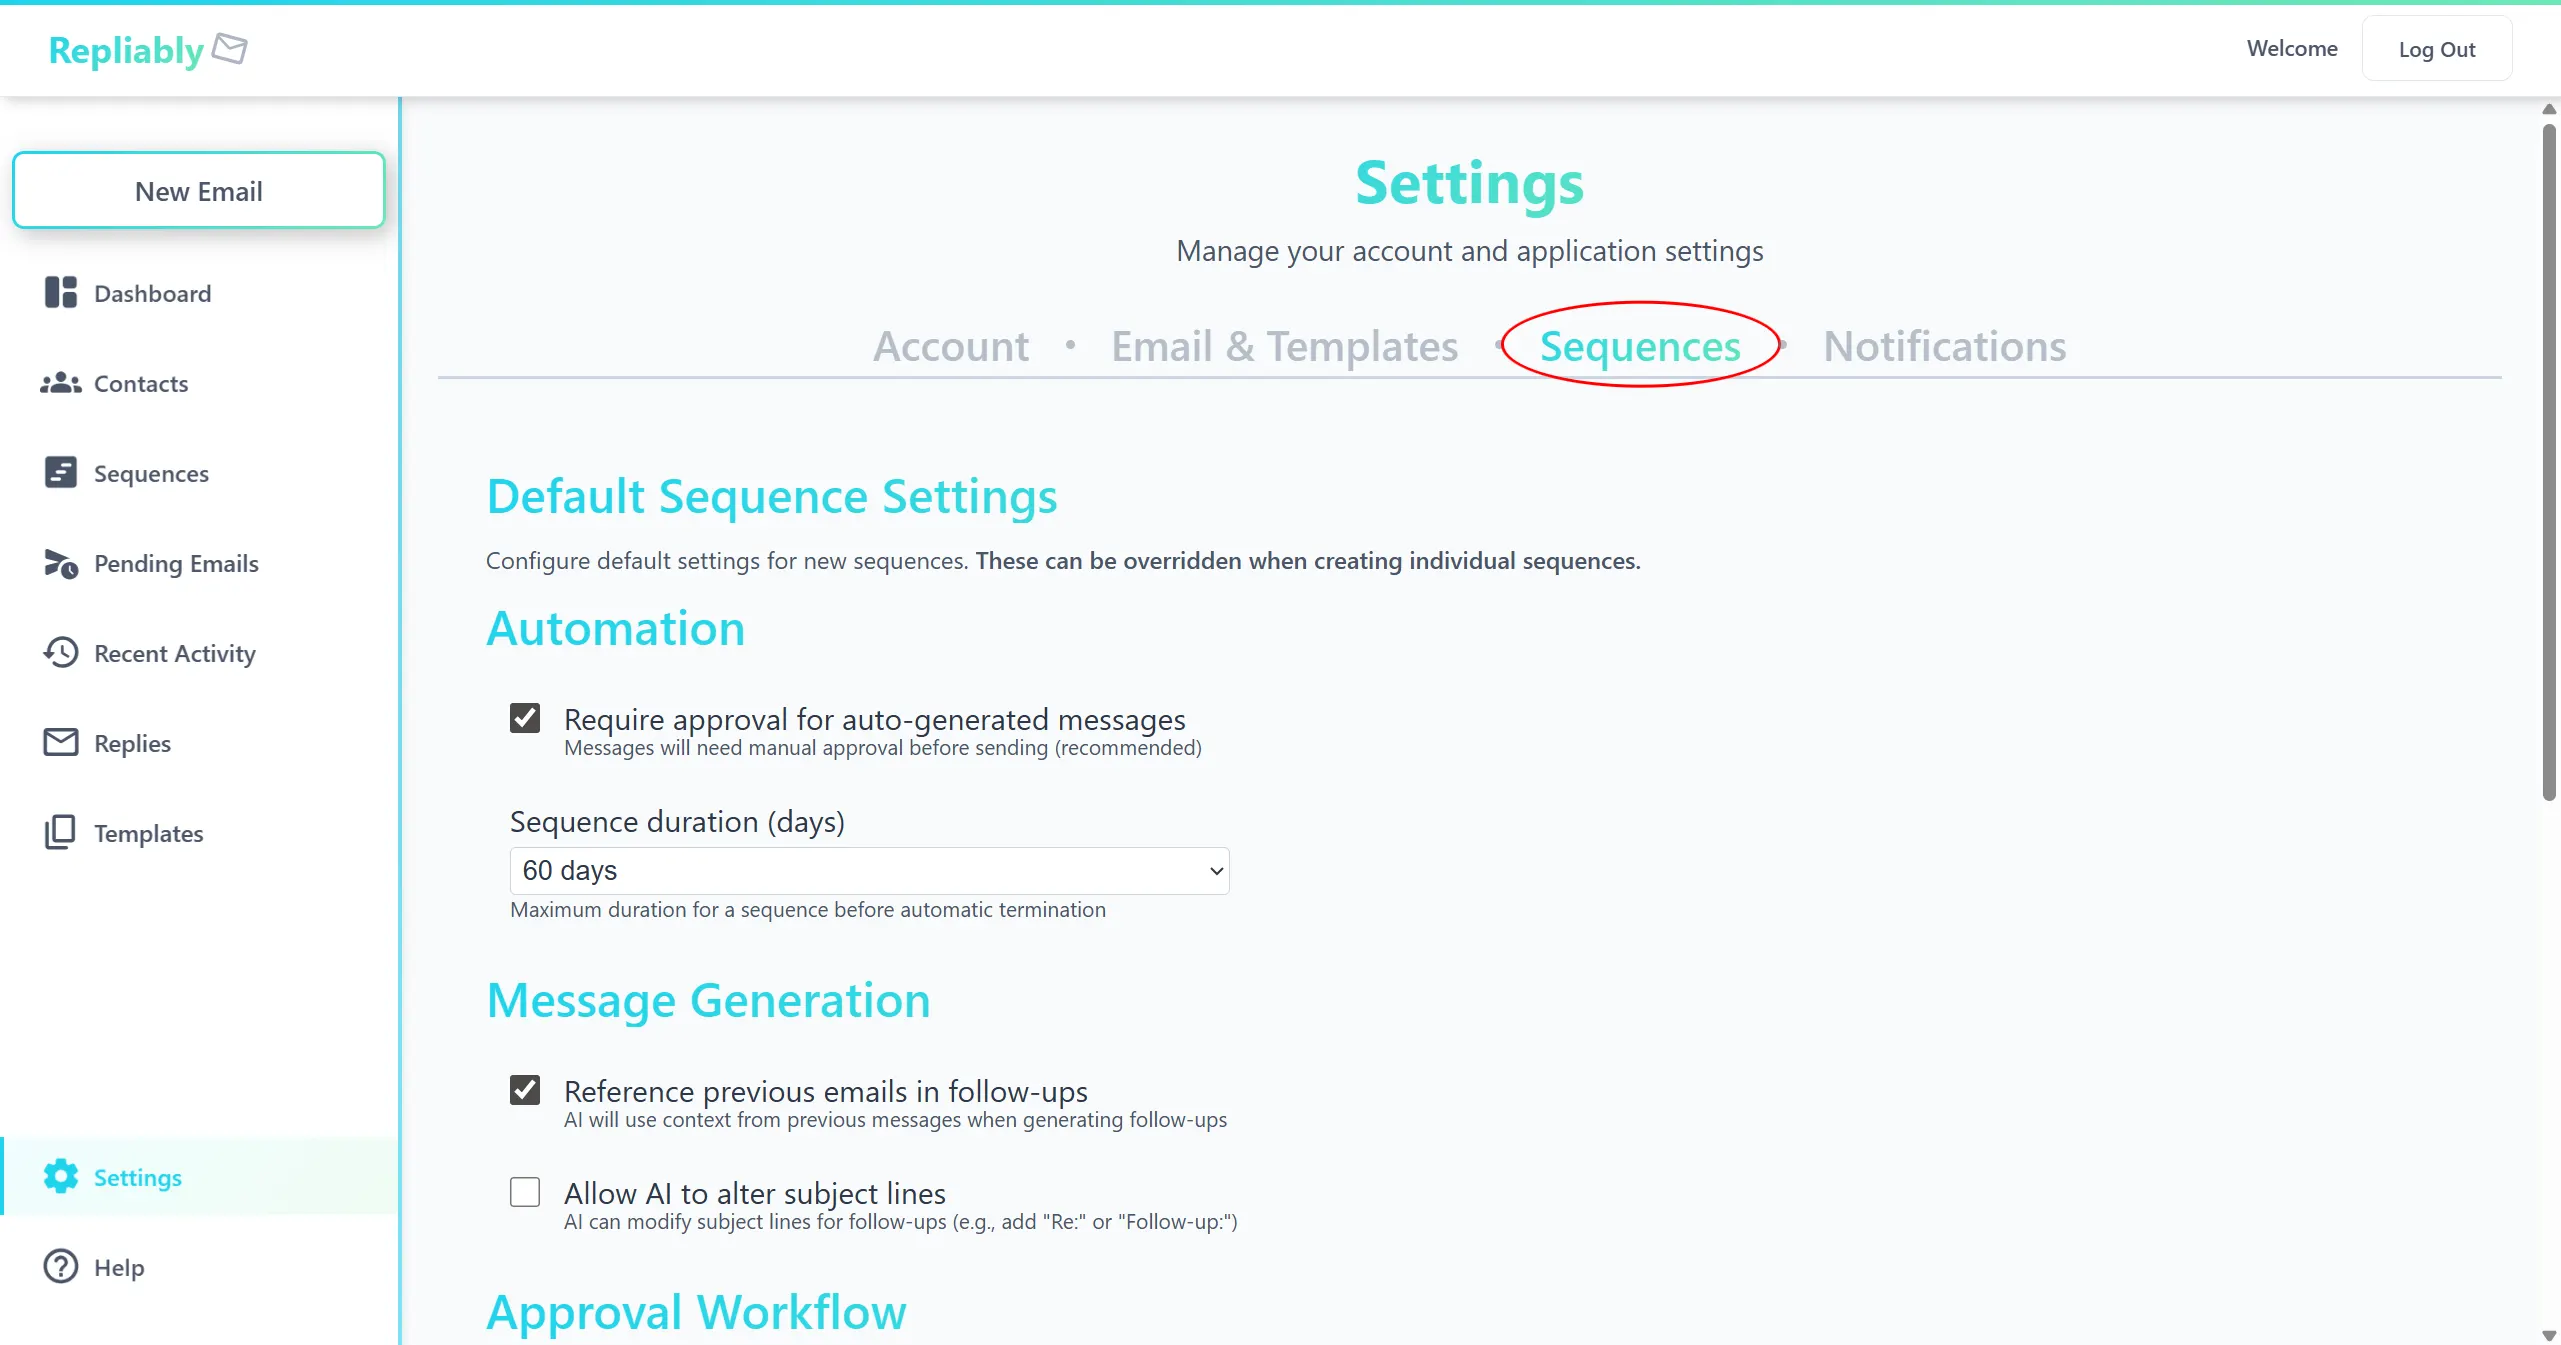Open the Email & Templates tab
2561x1345 pixels.
tap(1283, 346)
